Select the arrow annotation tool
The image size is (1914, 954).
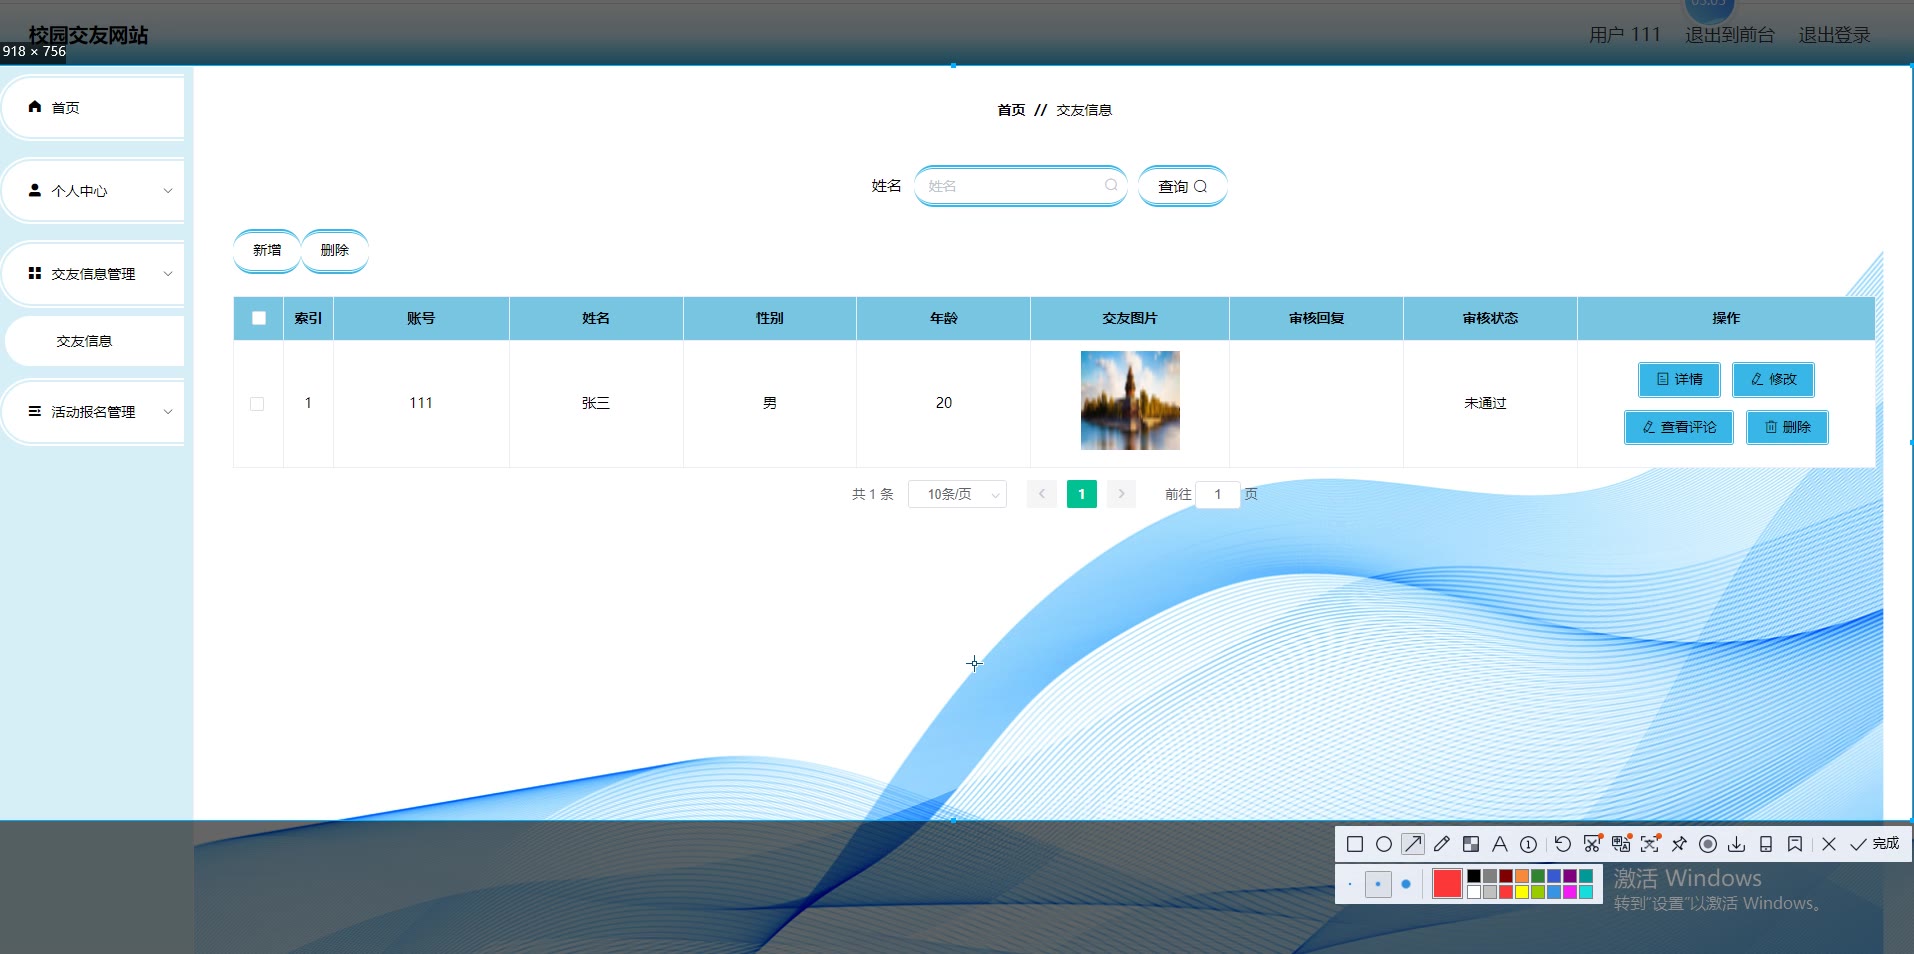1412,844
